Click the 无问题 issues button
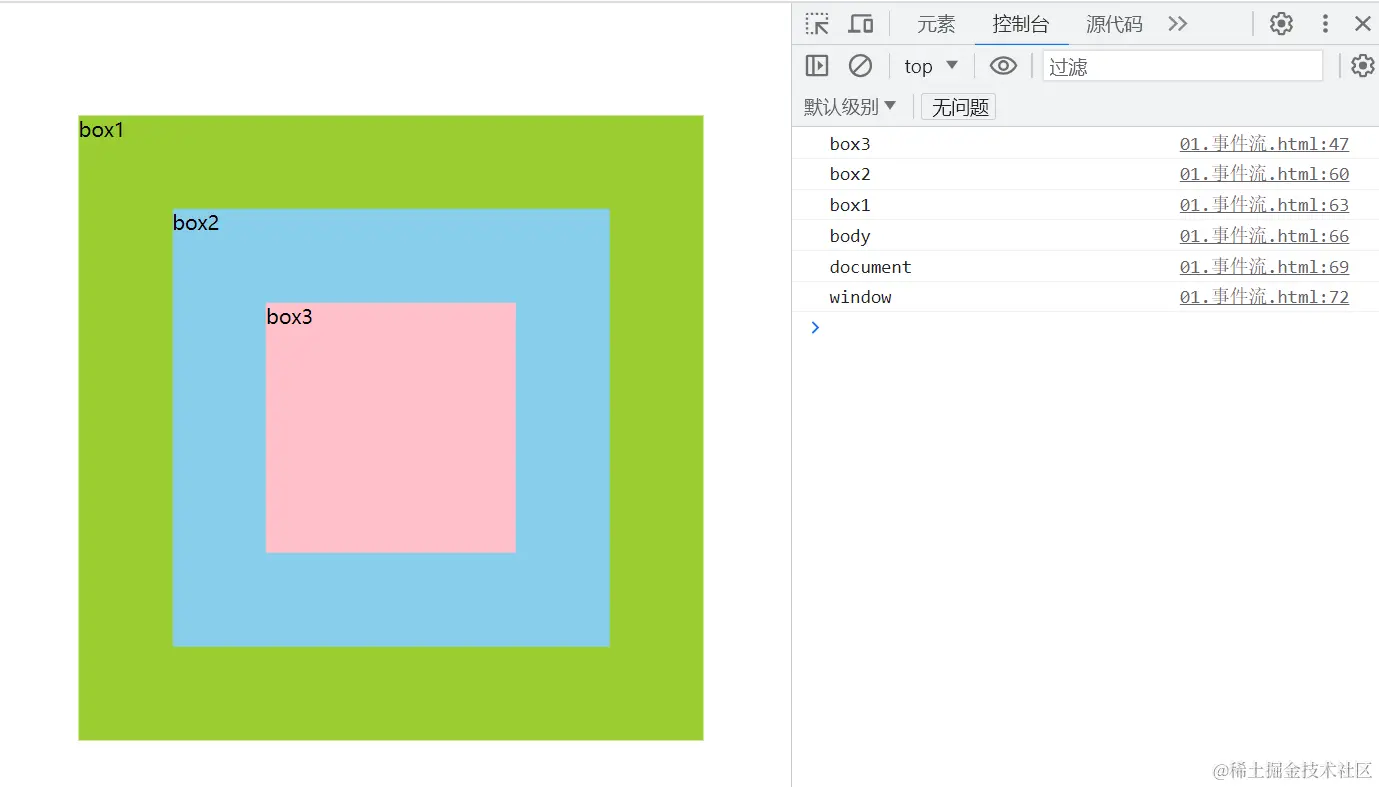 (x=959, y=107)
